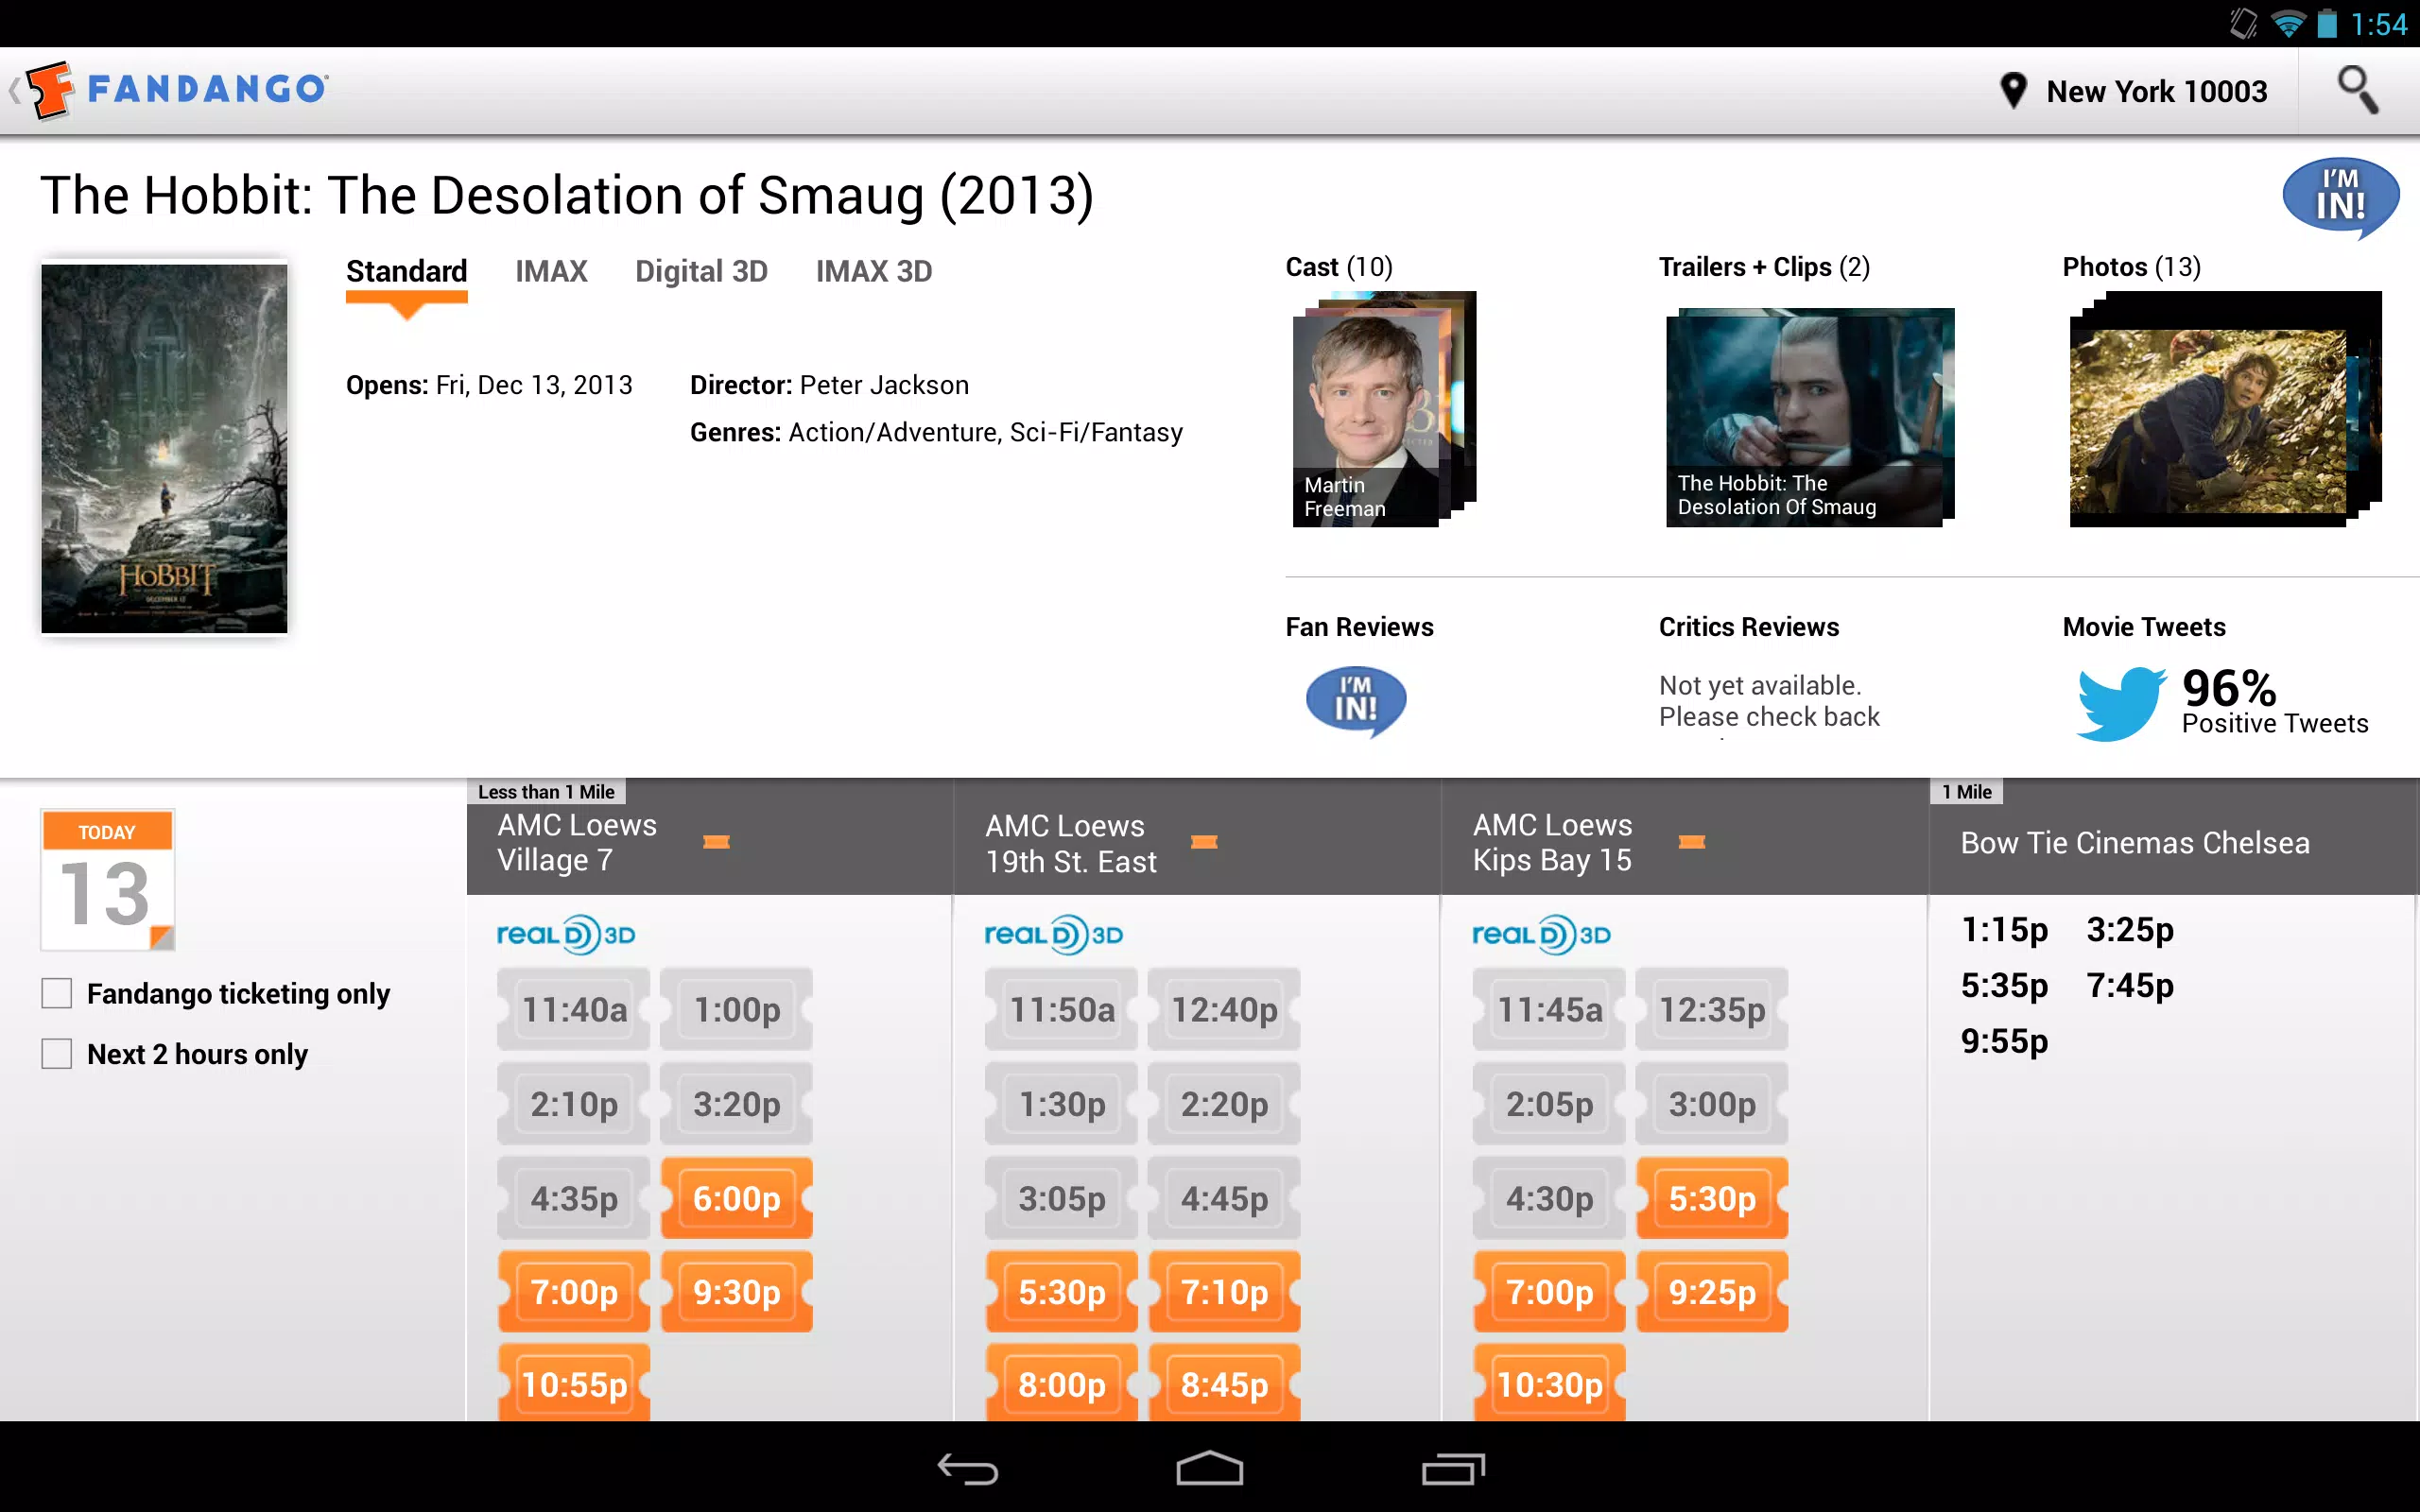Tap the Wi-Fi status icon

coord(2287,23)
